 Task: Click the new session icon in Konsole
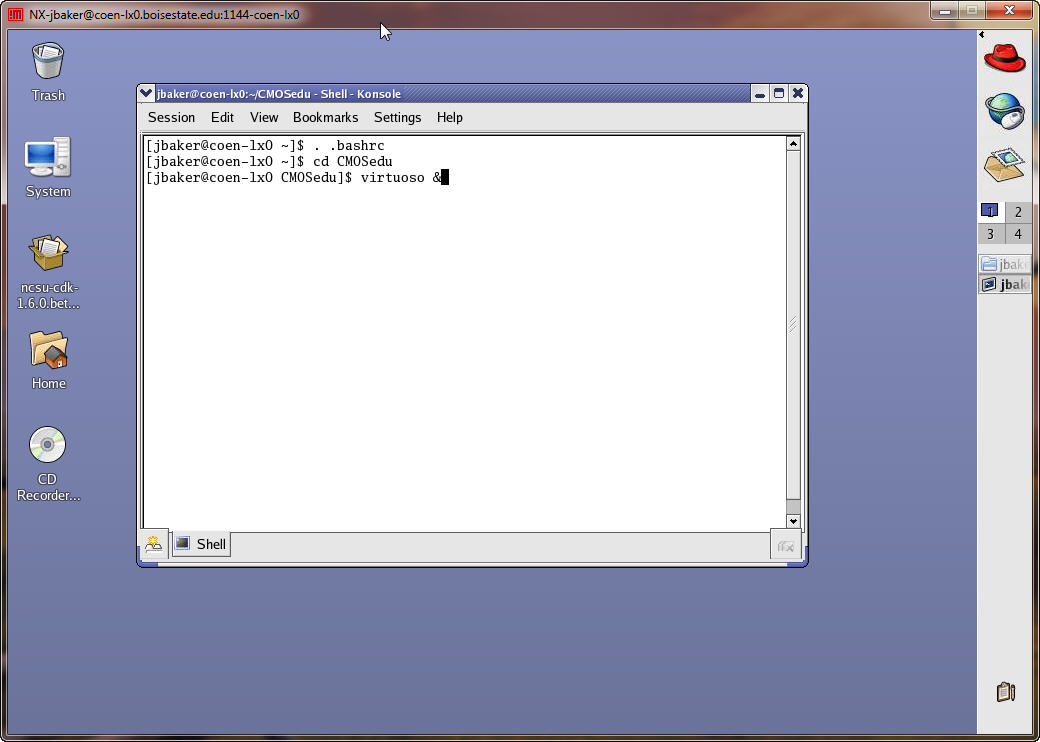[153, 544]
